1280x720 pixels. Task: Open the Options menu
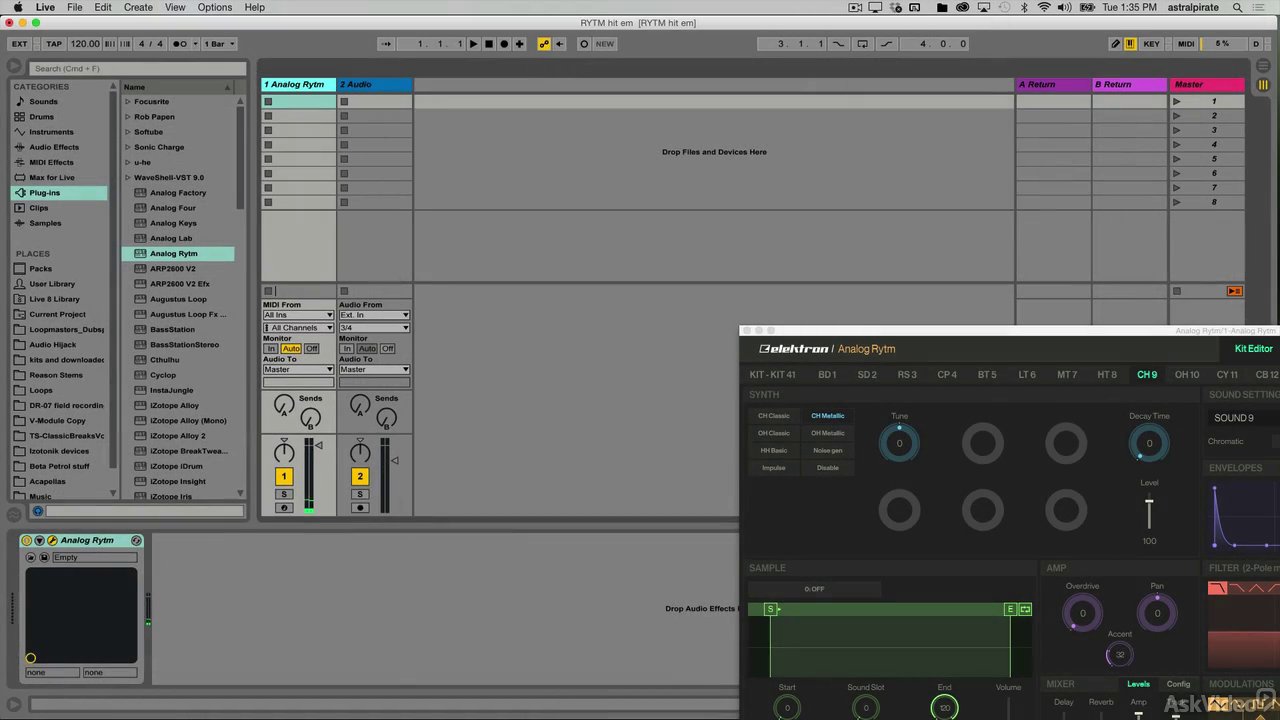(x=215, y=7)
